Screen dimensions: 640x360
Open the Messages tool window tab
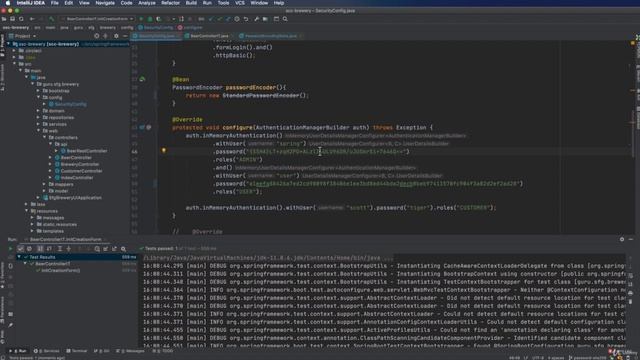[x=130, y=351]
